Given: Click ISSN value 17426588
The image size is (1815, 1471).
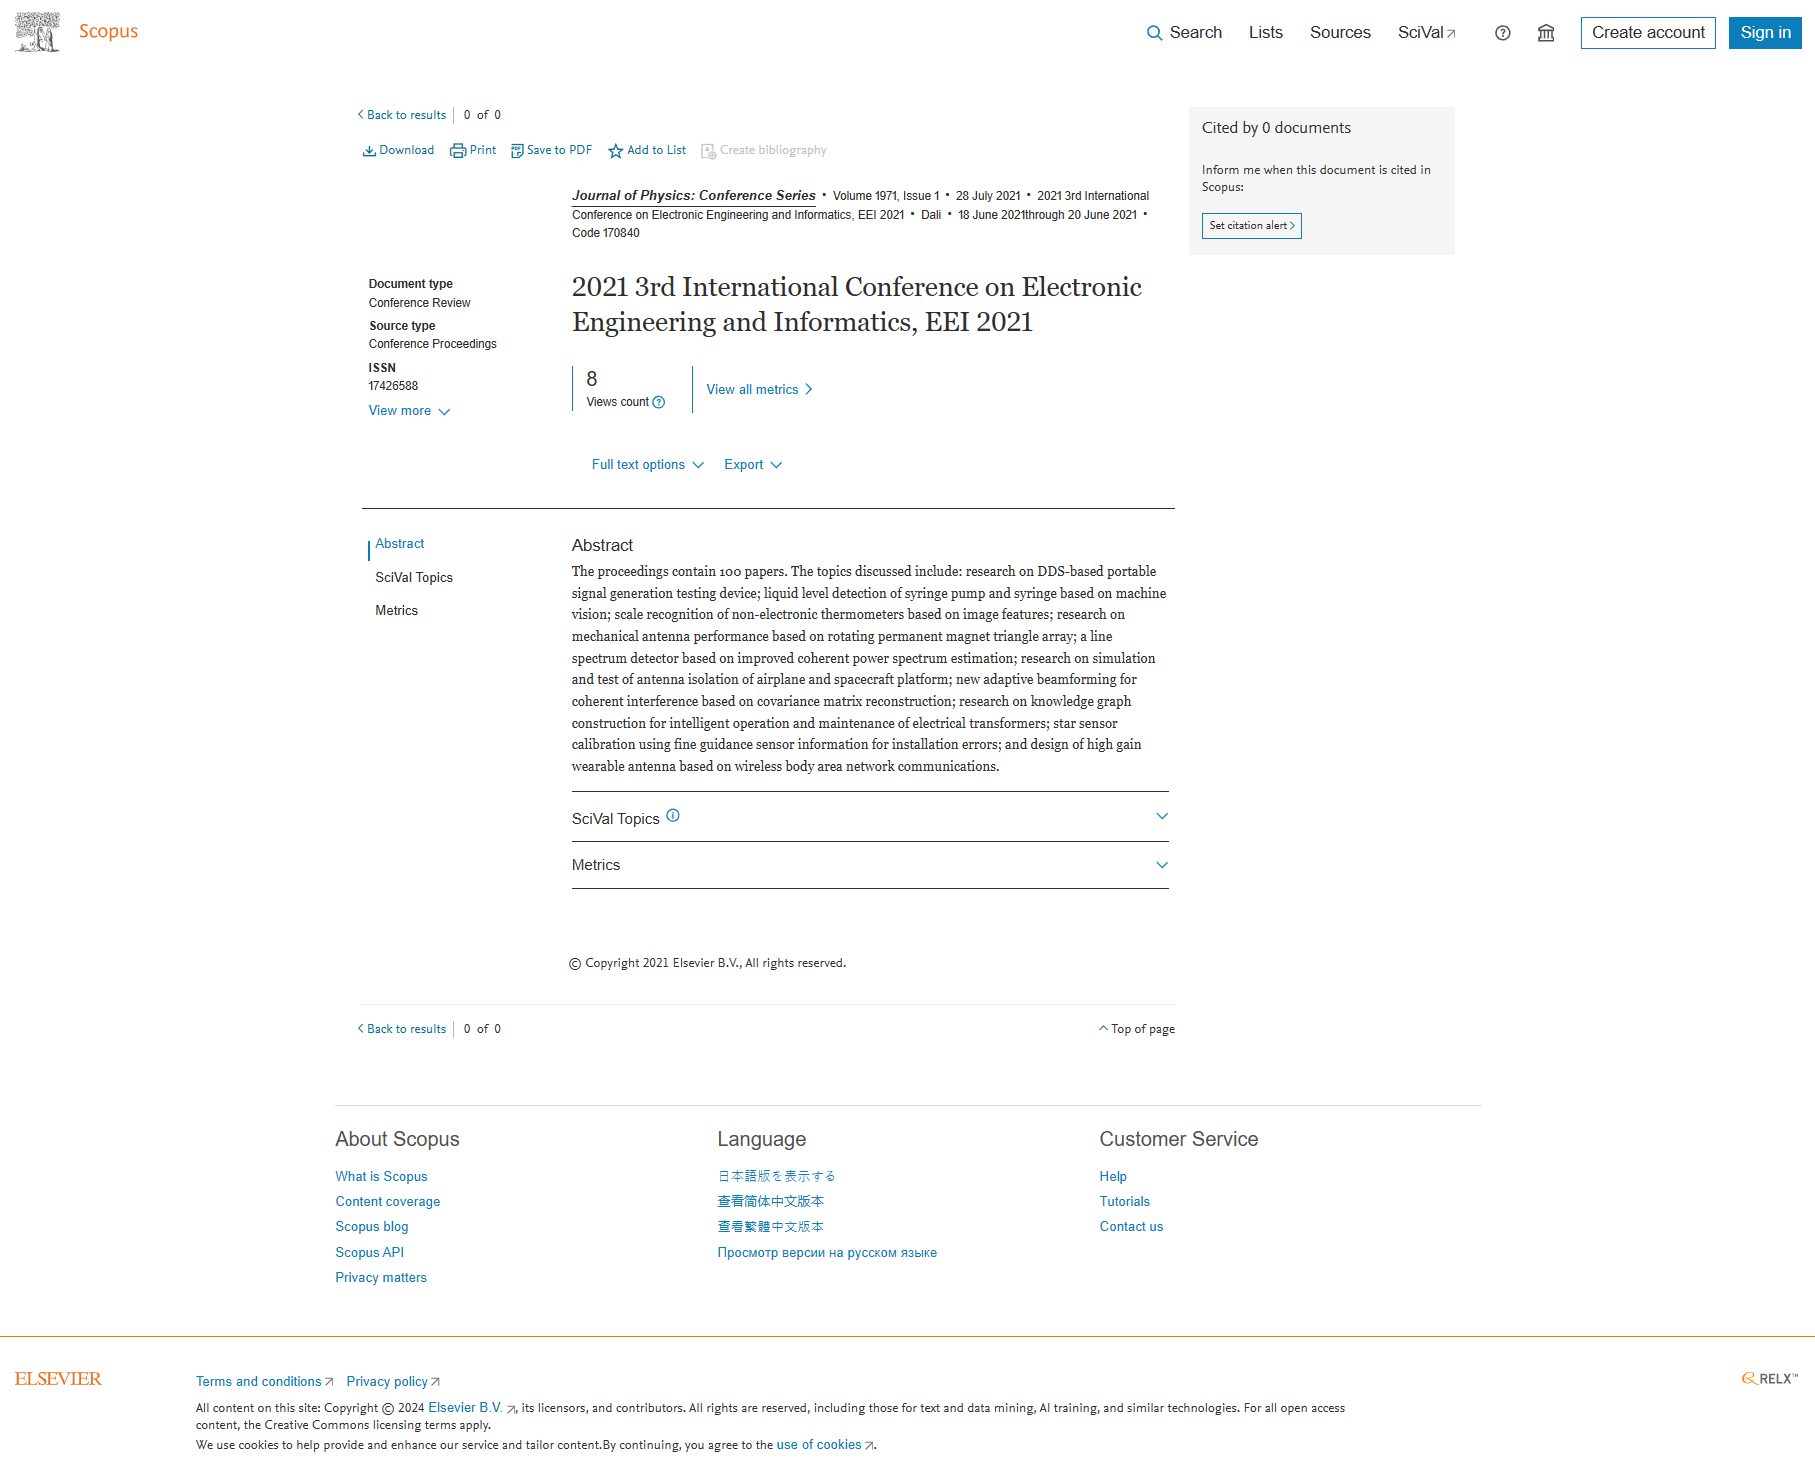Looking at the screenshot, I should pos(393,386).
